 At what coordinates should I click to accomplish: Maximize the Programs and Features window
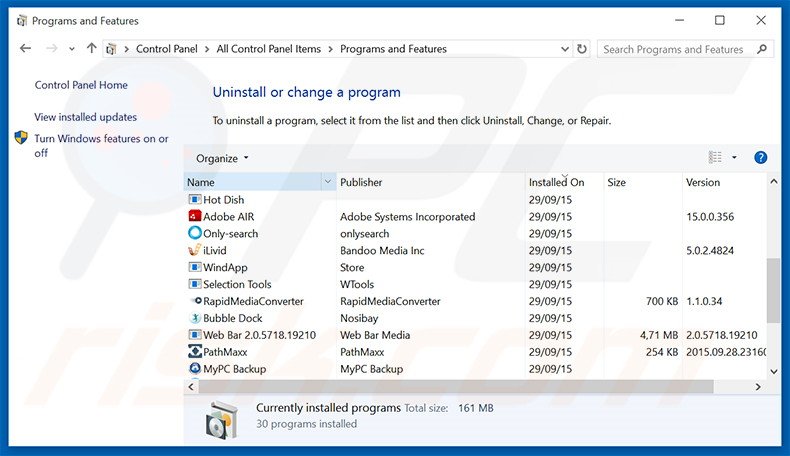point(720,20)
